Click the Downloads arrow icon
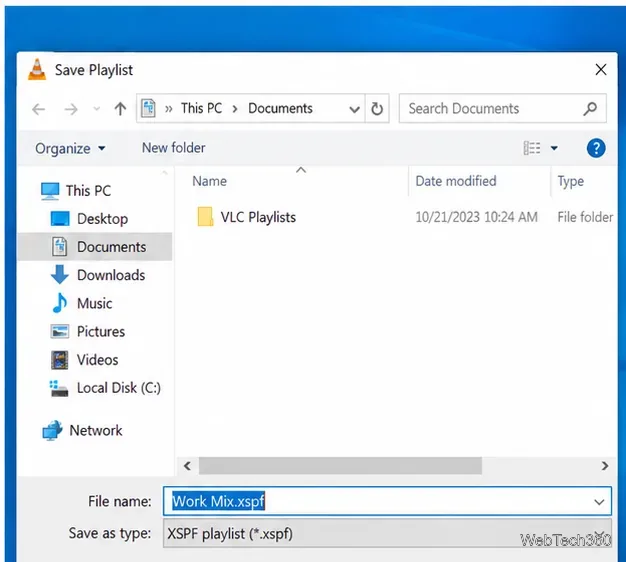The height and width of the screenshot is (562, 626). 60,275
